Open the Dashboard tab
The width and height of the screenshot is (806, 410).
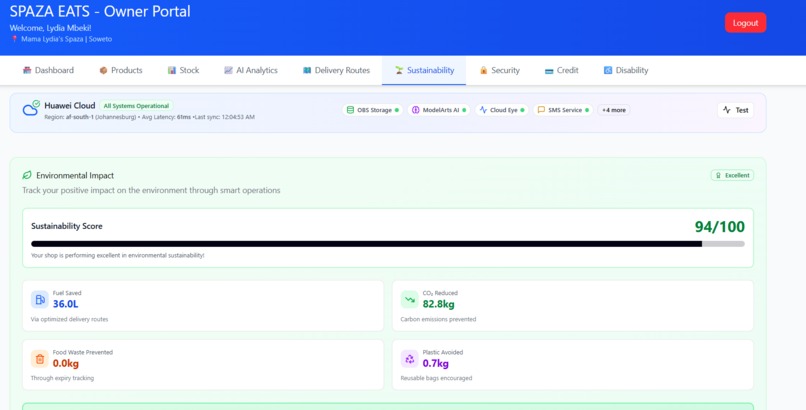click(48, 70)
